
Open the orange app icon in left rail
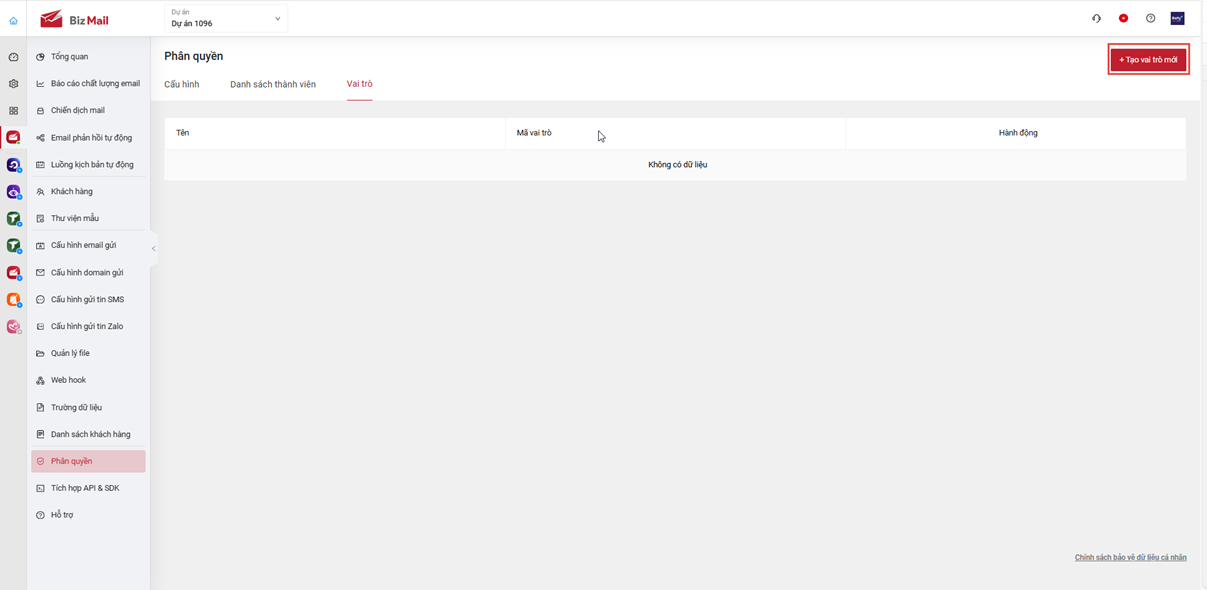point(13,299)
